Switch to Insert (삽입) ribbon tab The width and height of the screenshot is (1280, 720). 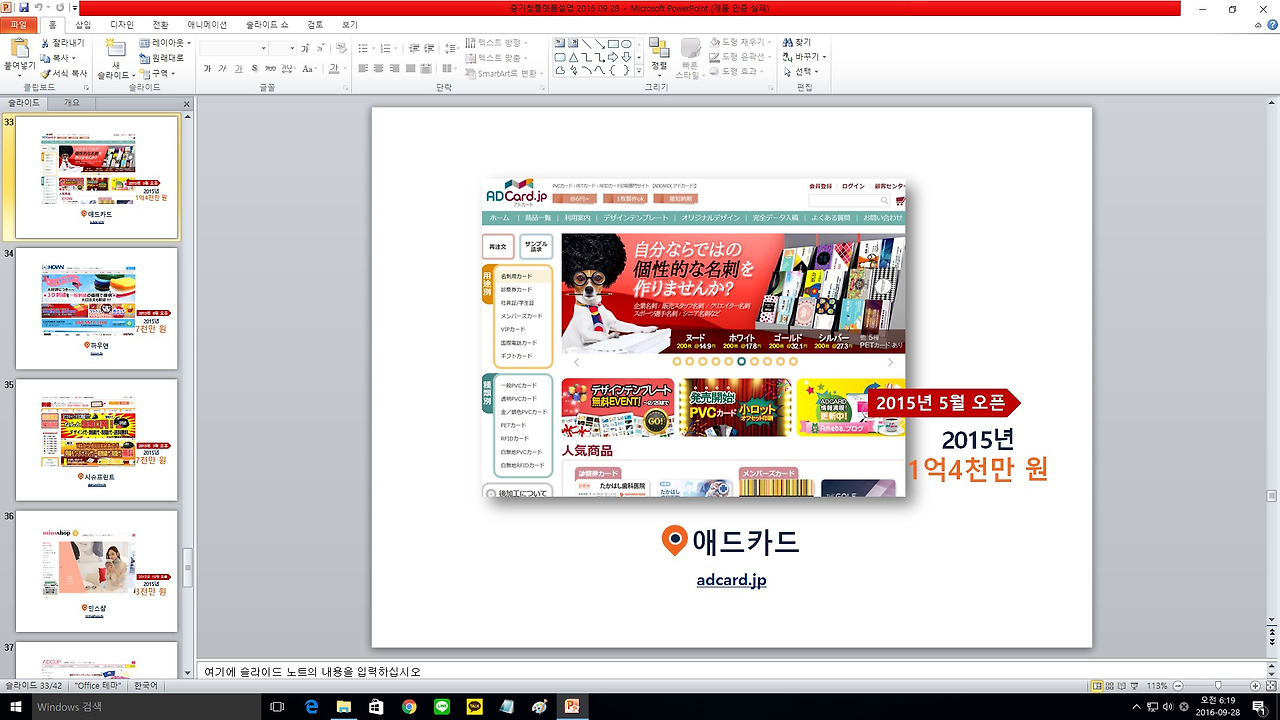pos(83,24)
